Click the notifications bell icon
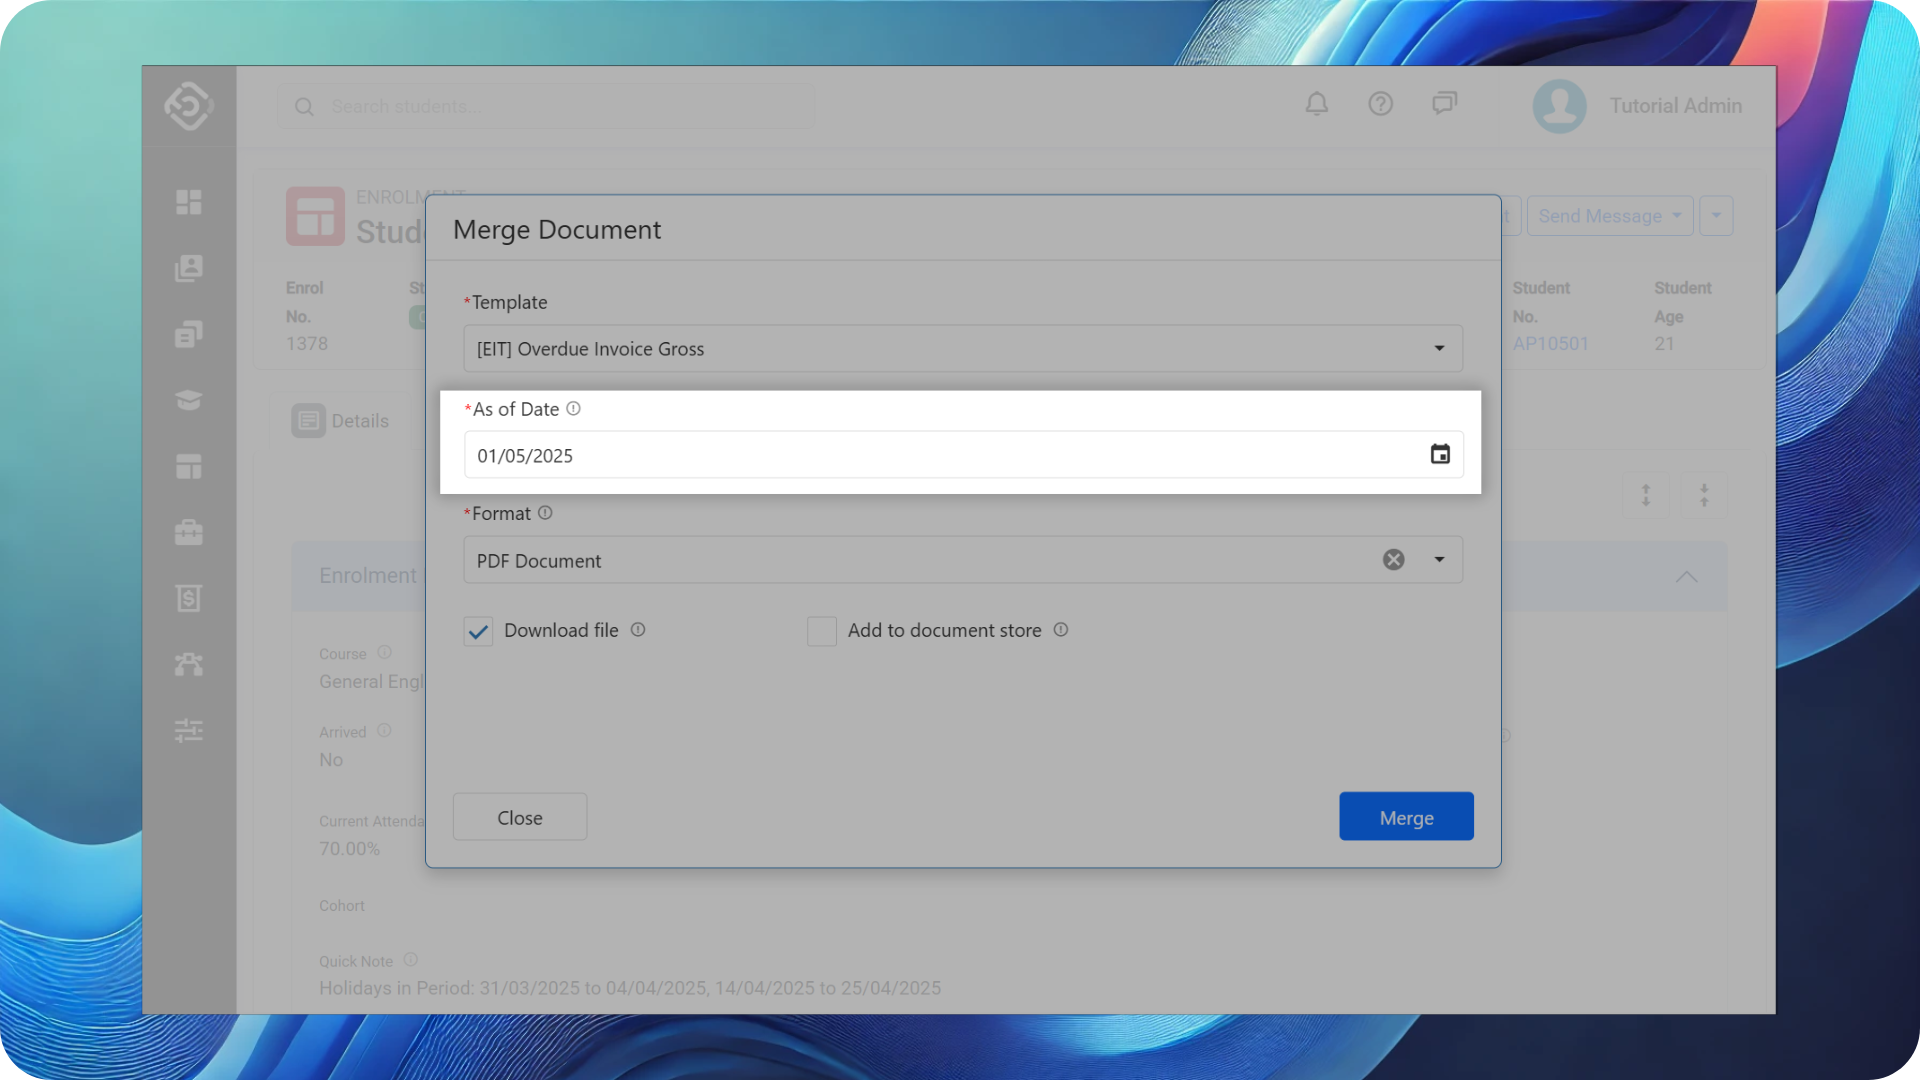This screenshot has width=1920, height=1080. tap(1316, 104)
